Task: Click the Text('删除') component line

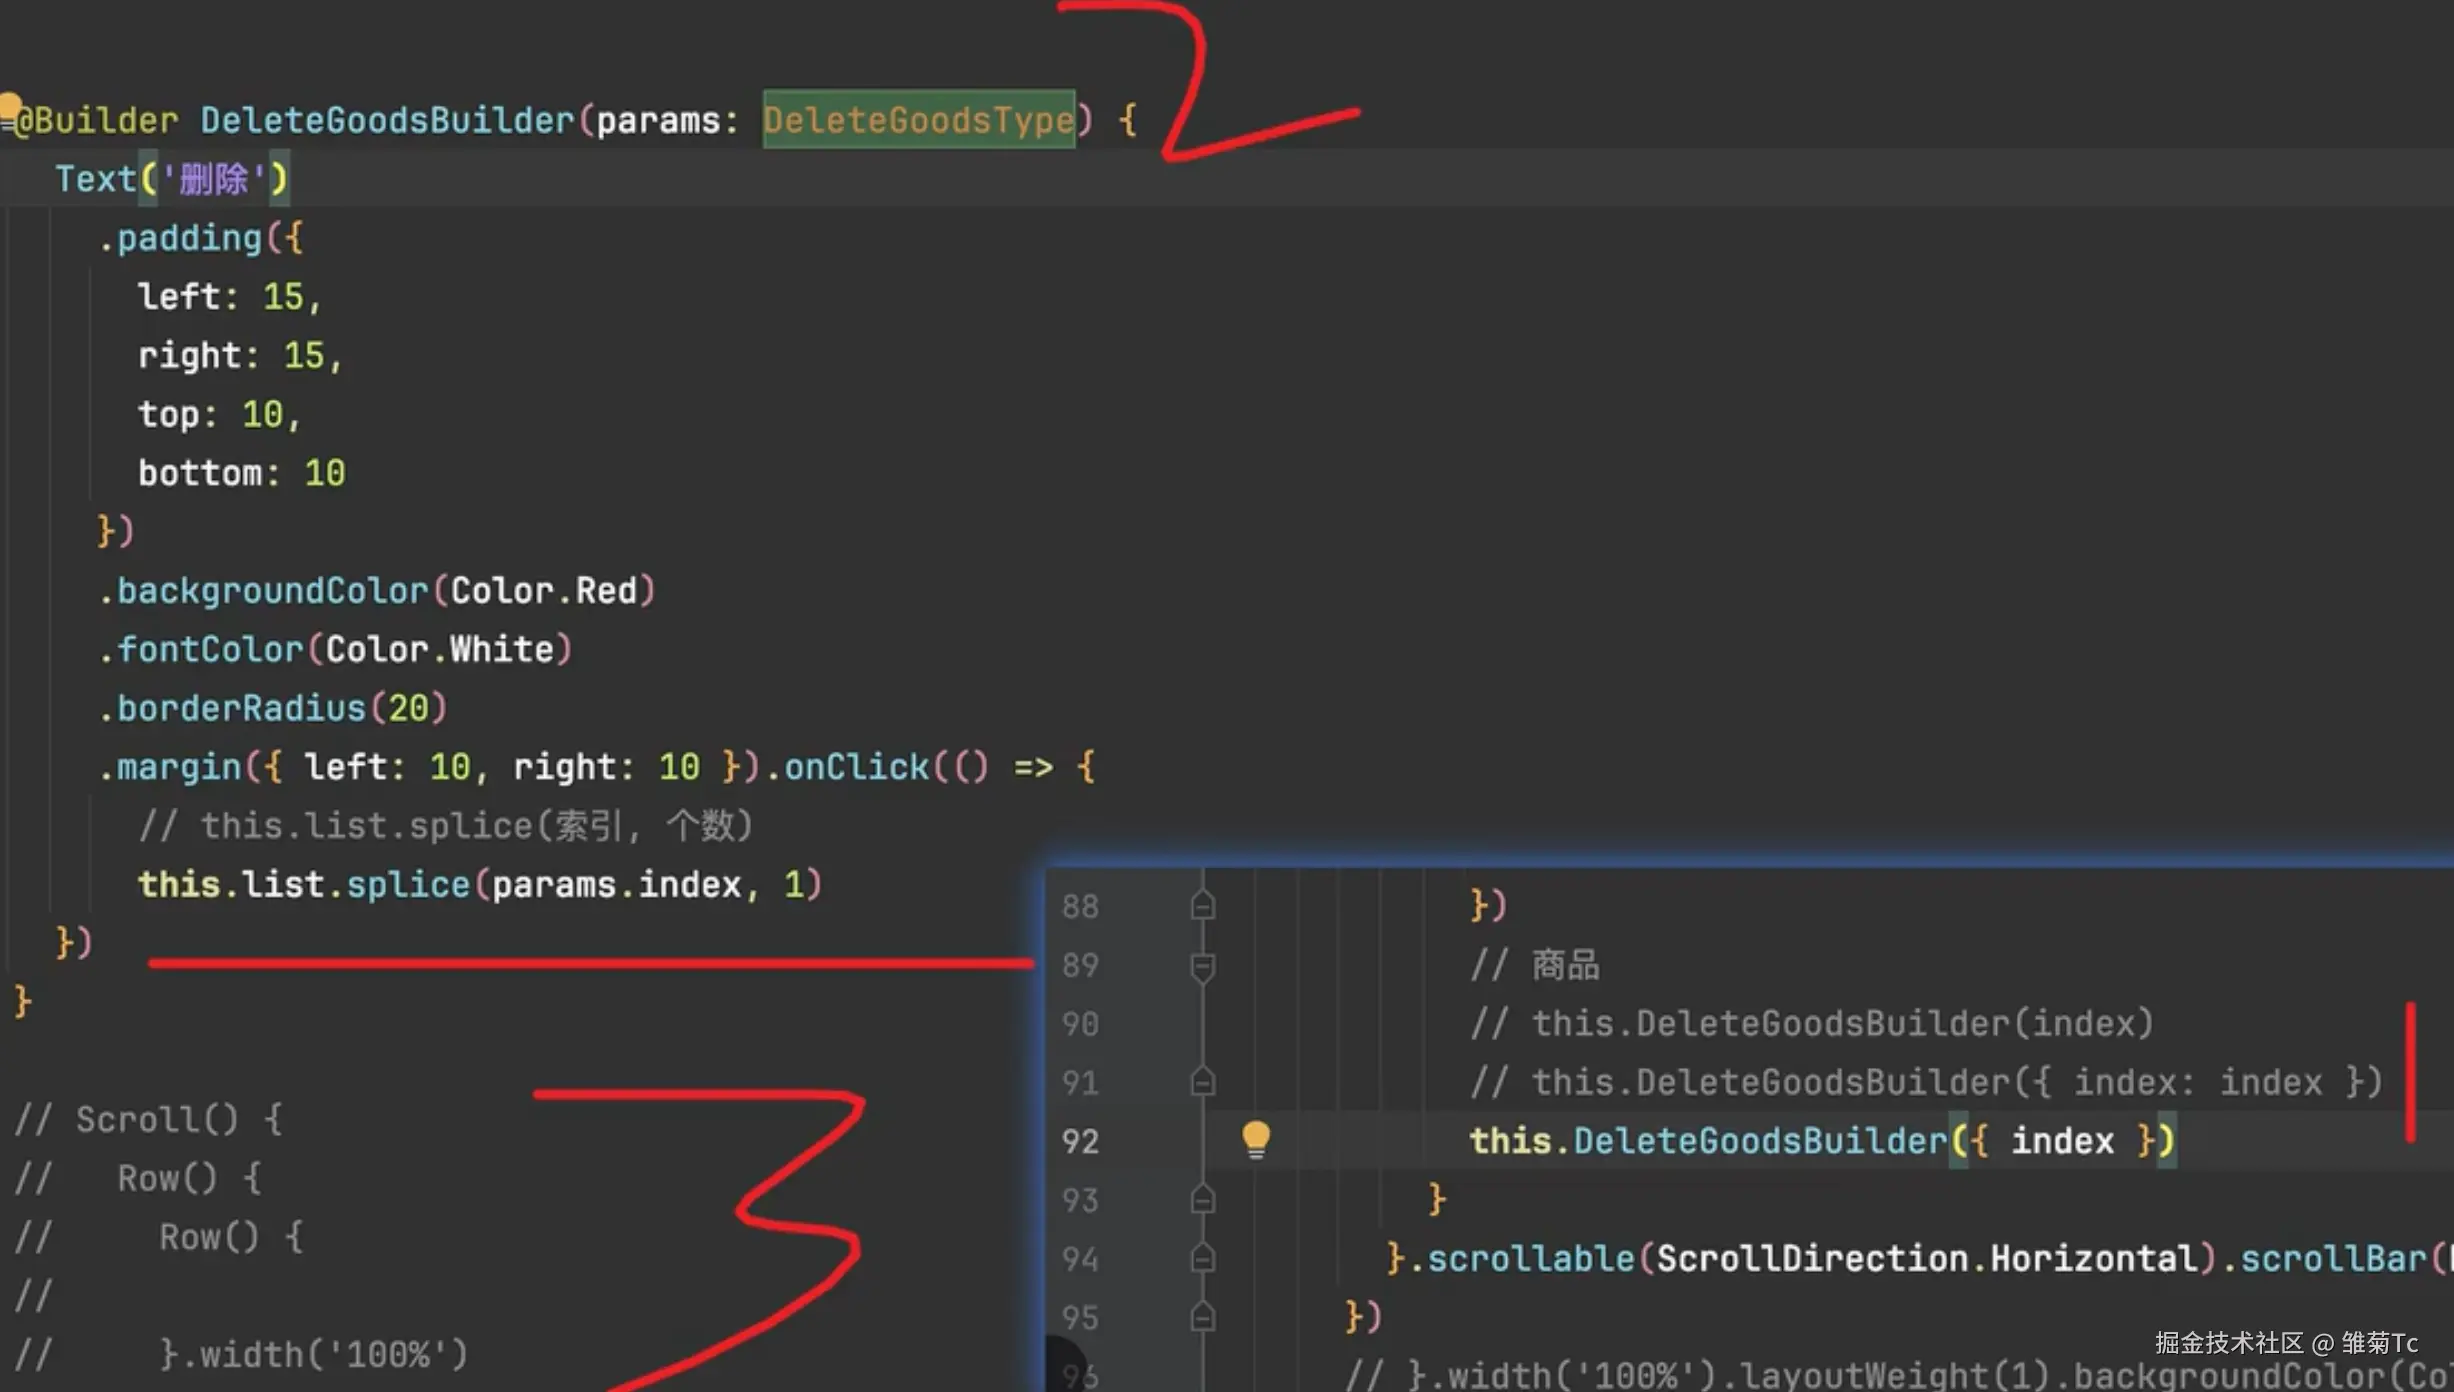Action: click(x=170, y=179)
